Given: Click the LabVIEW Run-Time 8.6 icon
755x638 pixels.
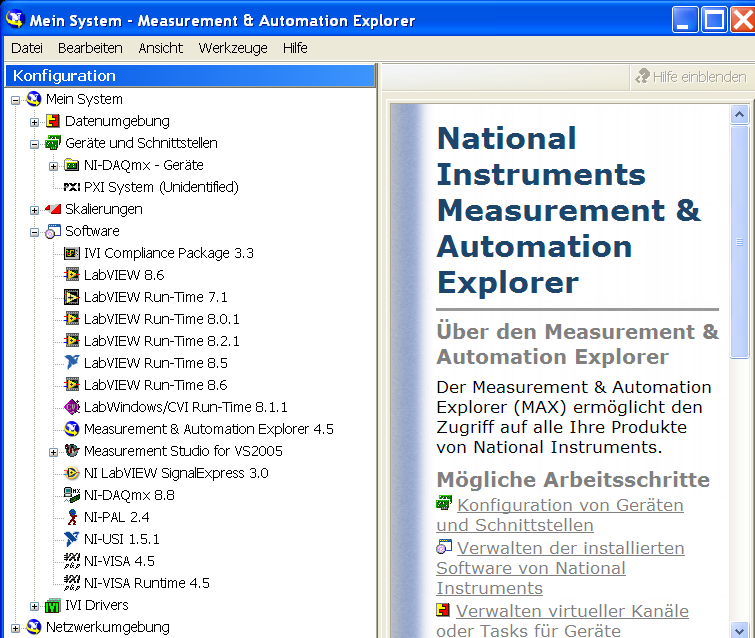Looking at the screenshot, I should pos(72,385).
